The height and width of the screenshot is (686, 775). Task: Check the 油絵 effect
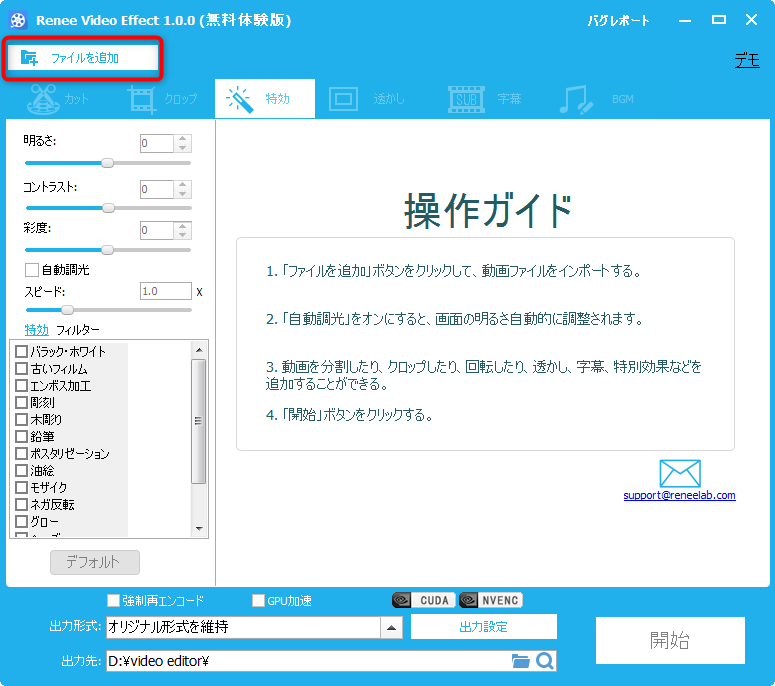21,471
